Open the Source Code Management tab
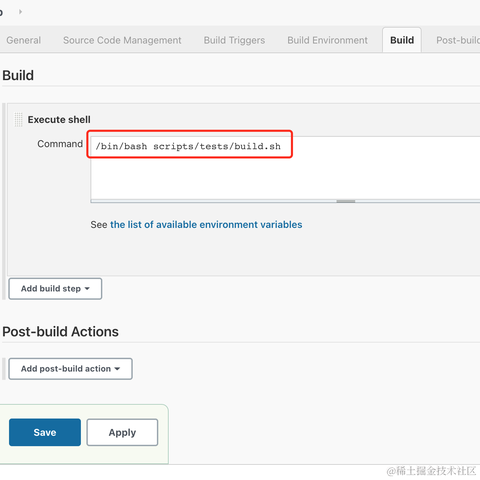The image size is (480, 480). click(x=122, y=40)
